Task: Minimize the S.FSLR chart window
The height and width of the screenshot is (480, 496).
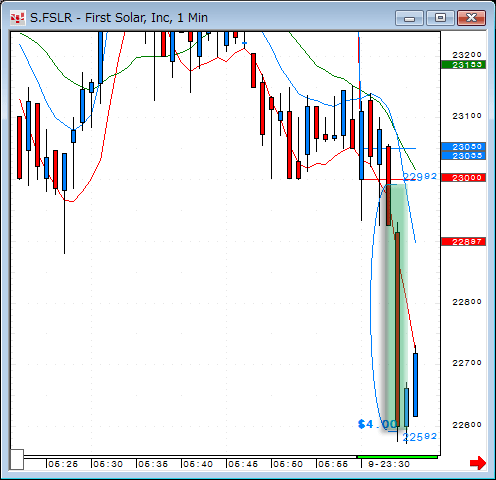Action: [409, 18]
